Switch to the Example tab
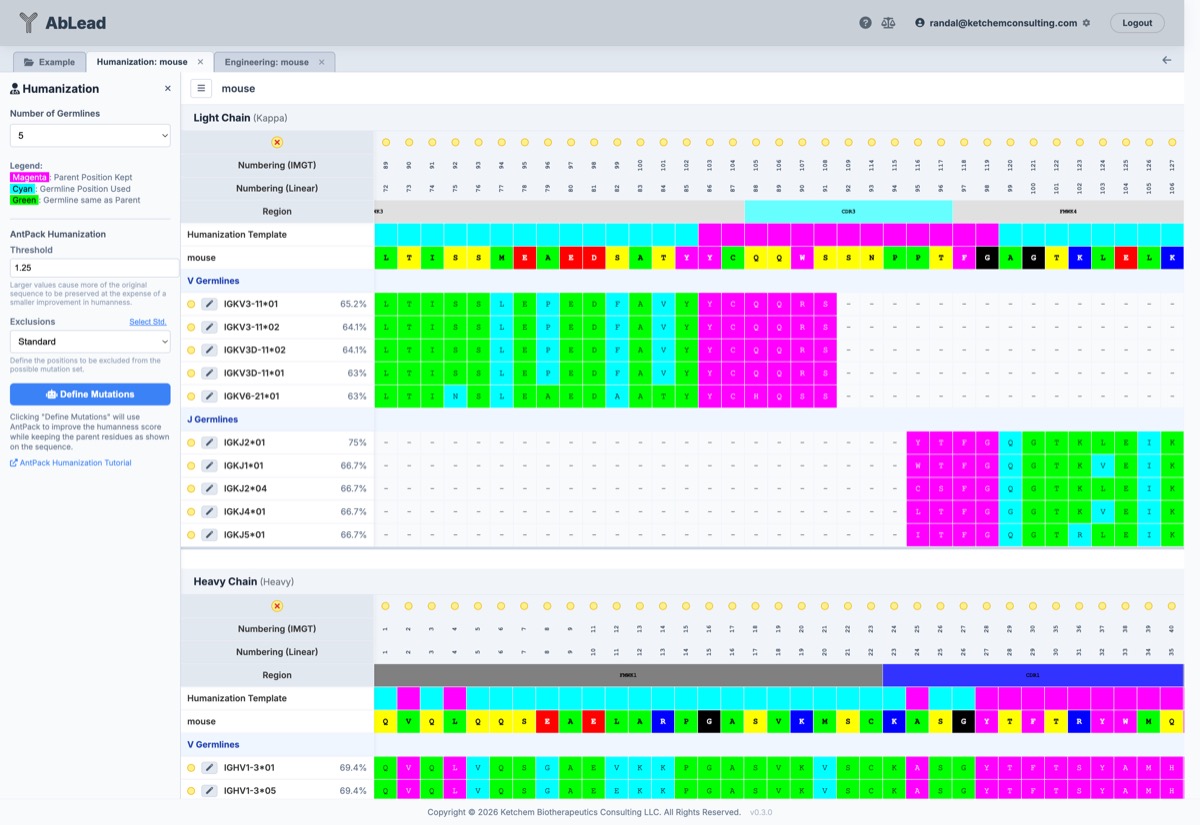The image size is (1200, 825). [49, 62]
